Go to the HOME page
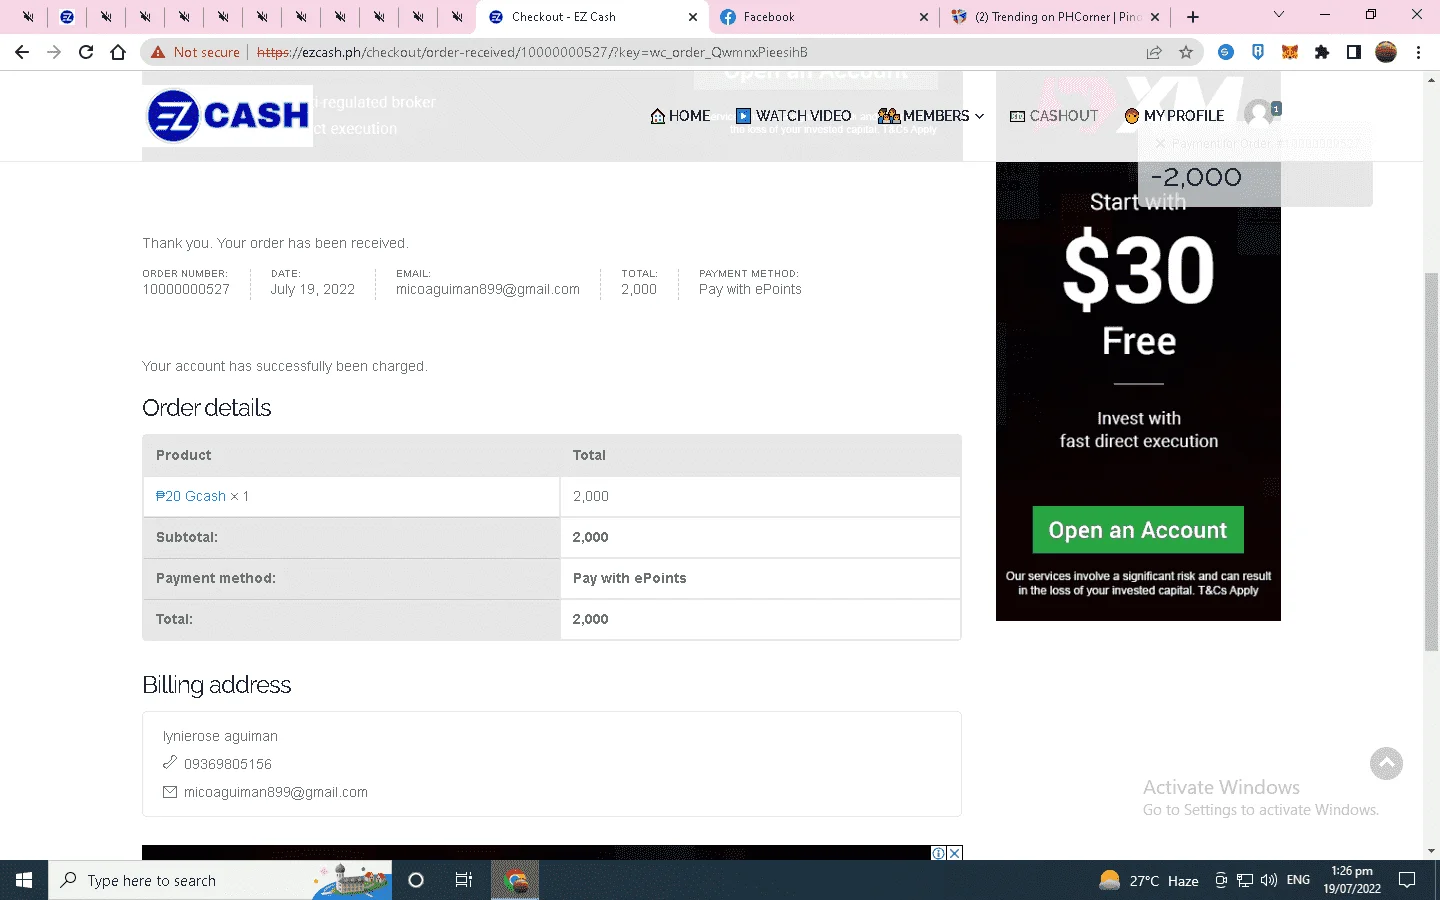 [680, 116]
